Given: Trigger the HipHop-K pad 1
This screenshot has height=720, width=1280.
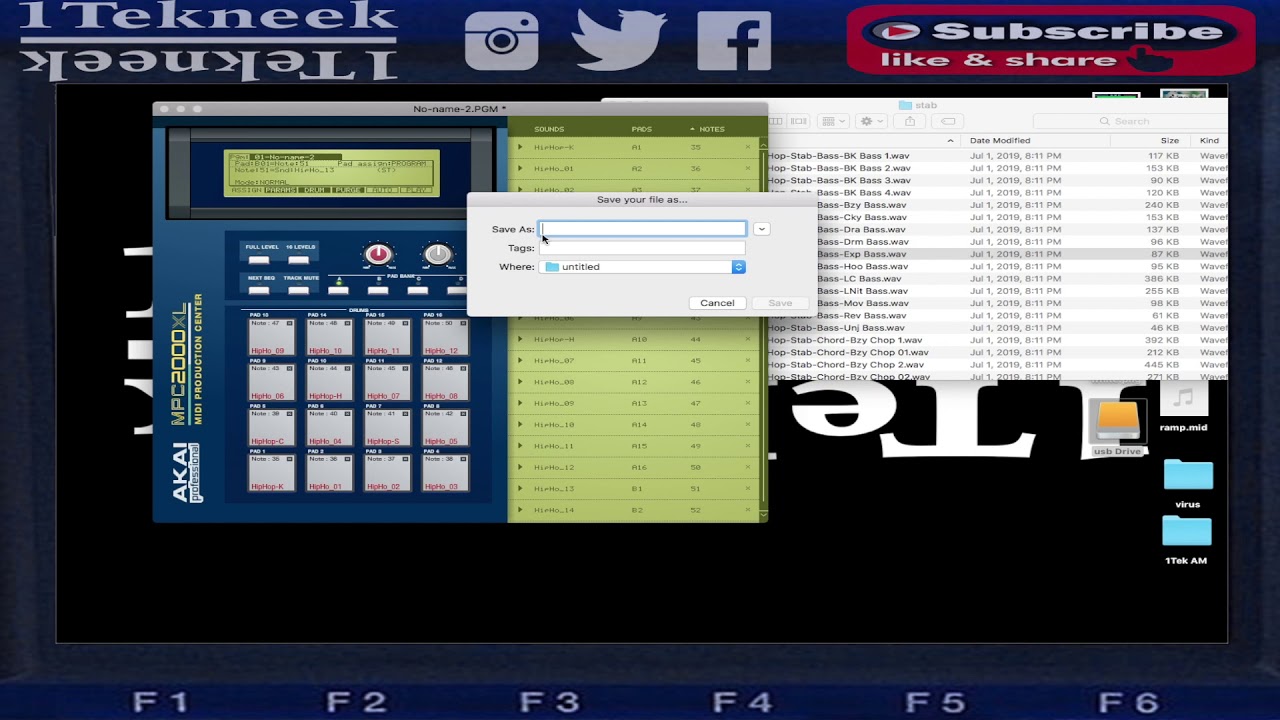Looking at the screenshot, I should point(271,472).
